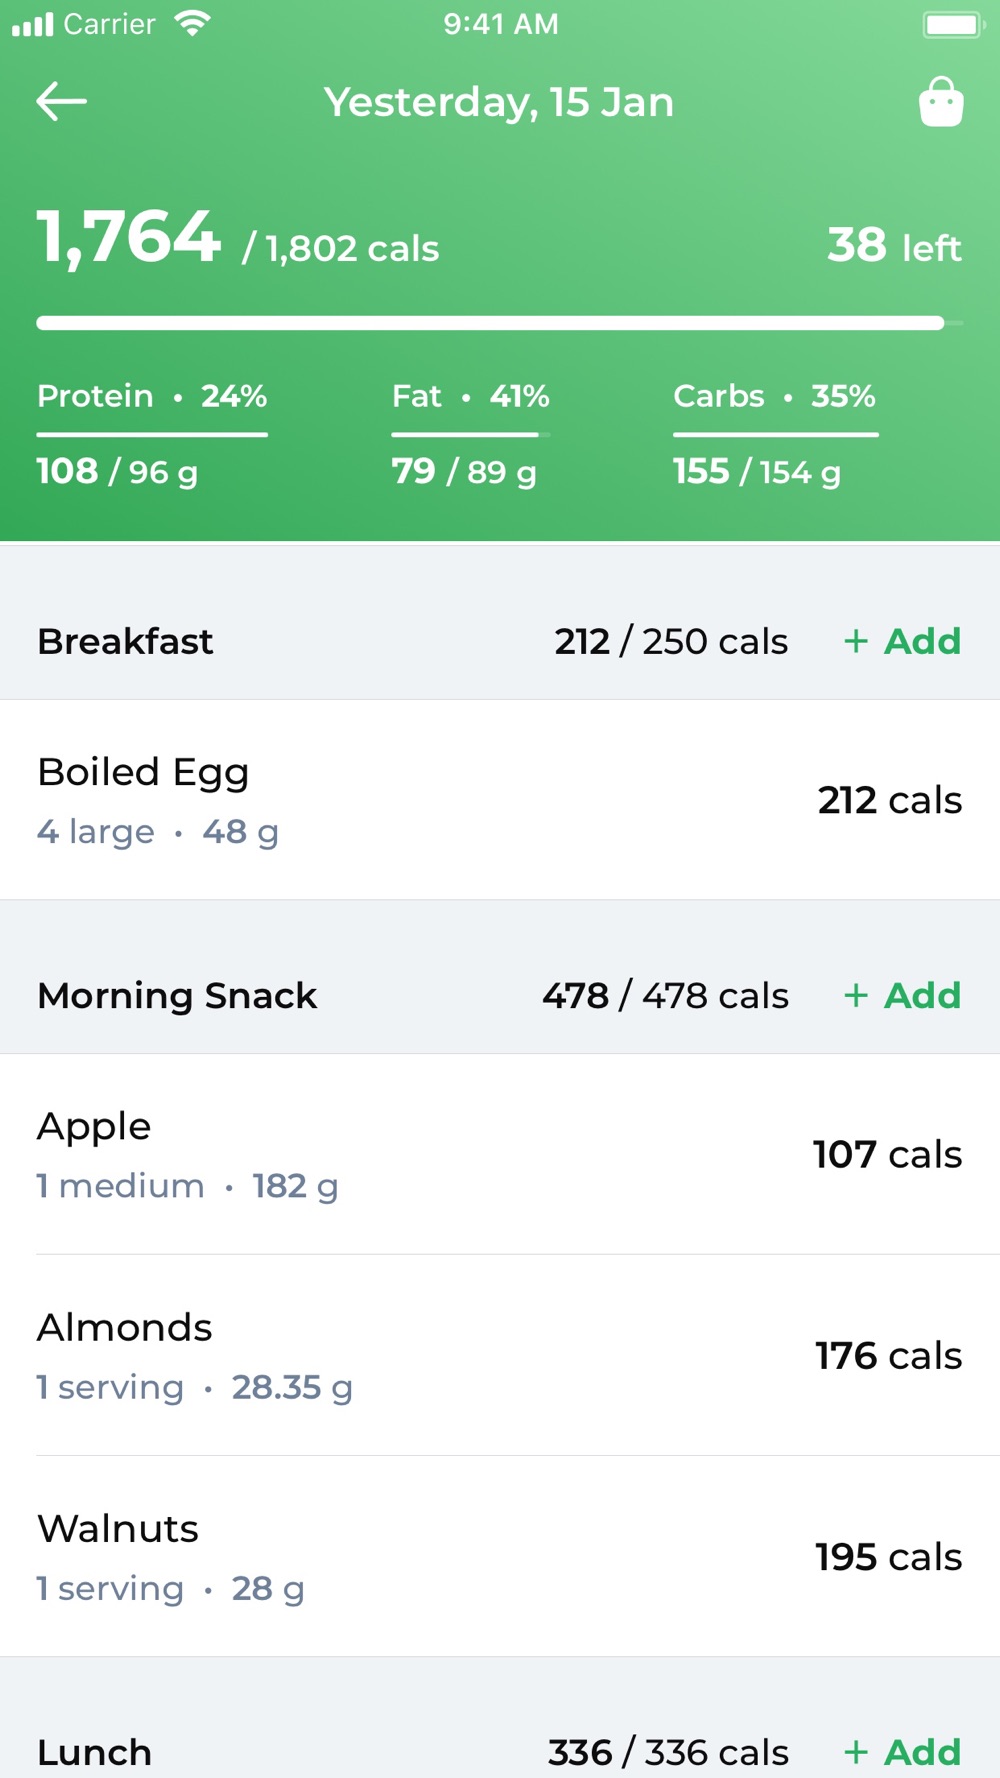
Task: Tap the back arrow icon
Action: (x=62, y=101)
